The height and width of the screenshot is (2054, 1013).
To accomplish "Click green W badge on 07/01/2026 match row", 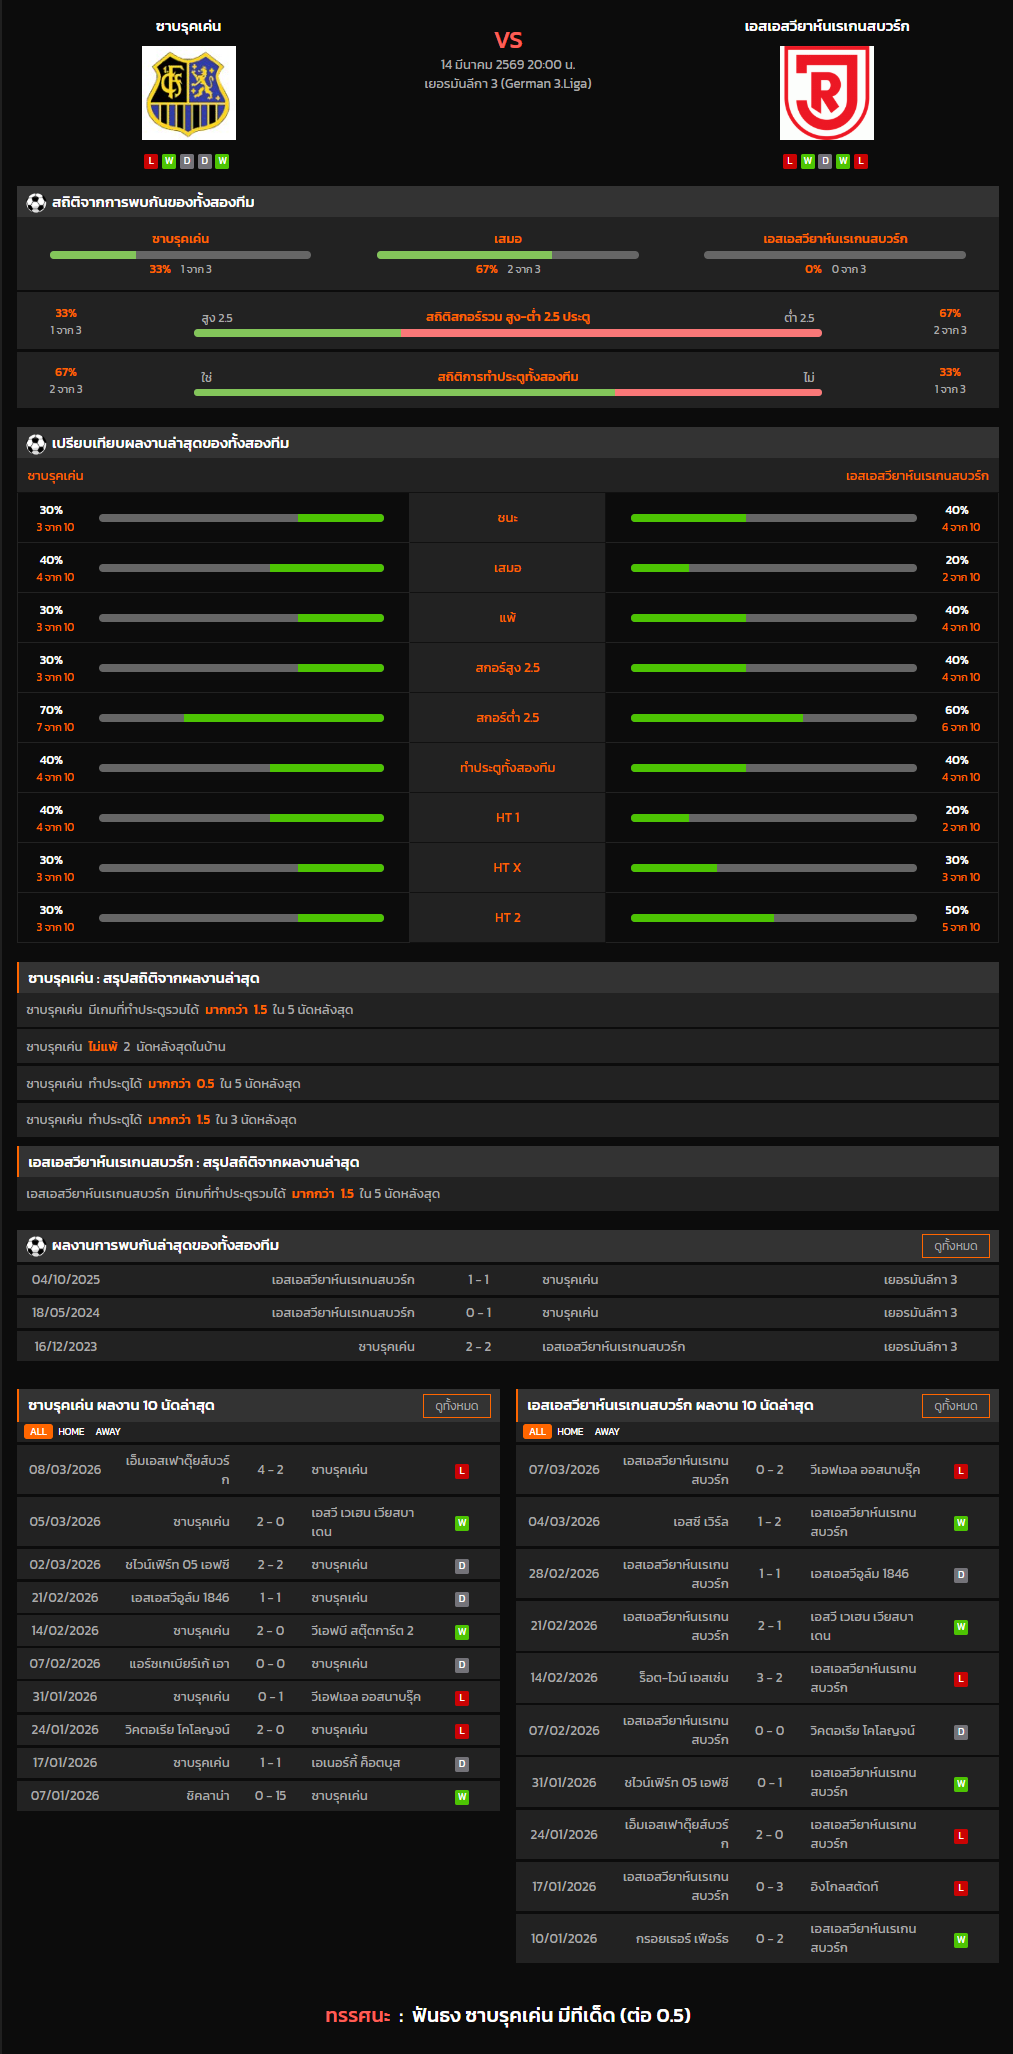I will click(462, 1797).
